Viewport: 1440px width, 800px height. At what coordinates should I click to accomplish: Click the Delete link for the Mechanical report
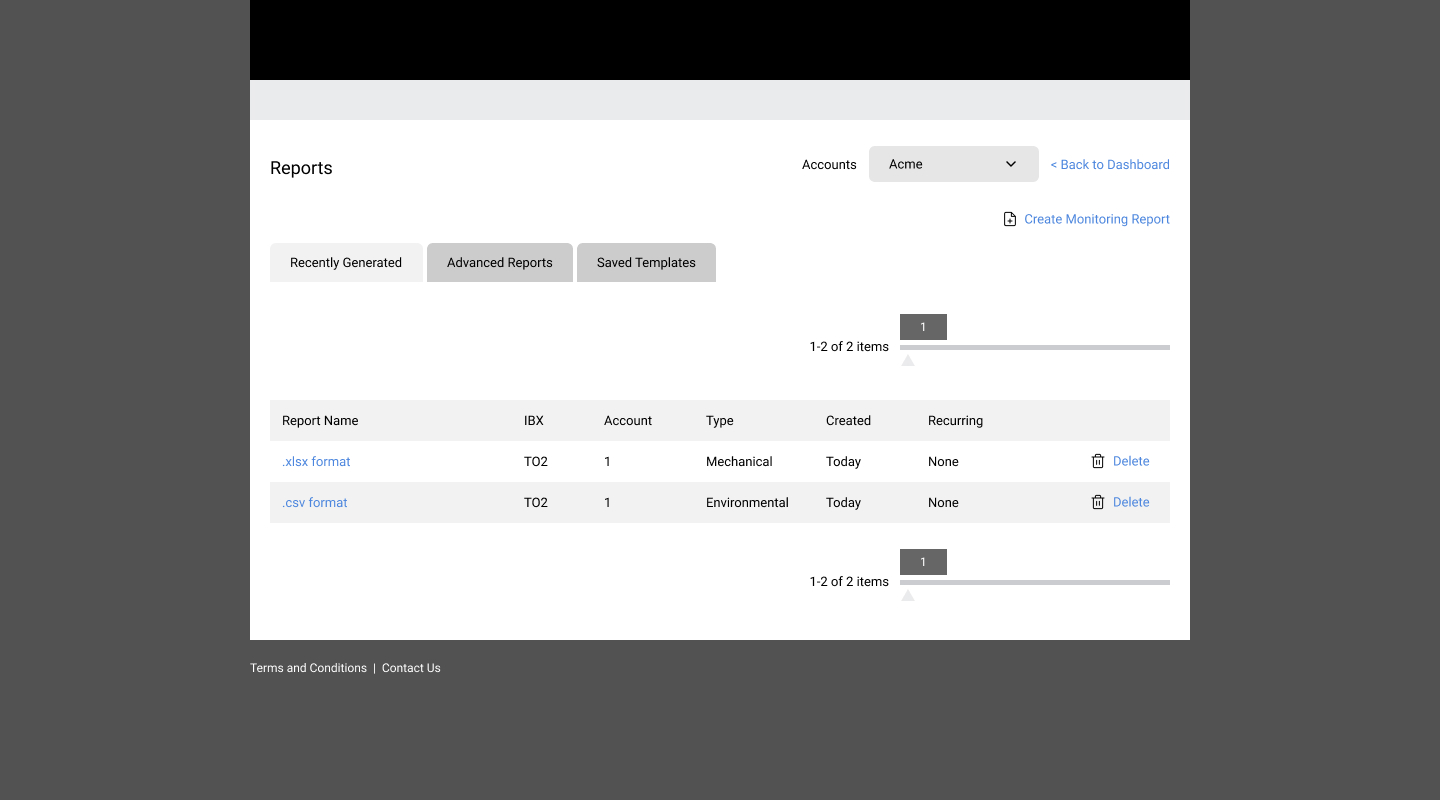coord(1131,461)
